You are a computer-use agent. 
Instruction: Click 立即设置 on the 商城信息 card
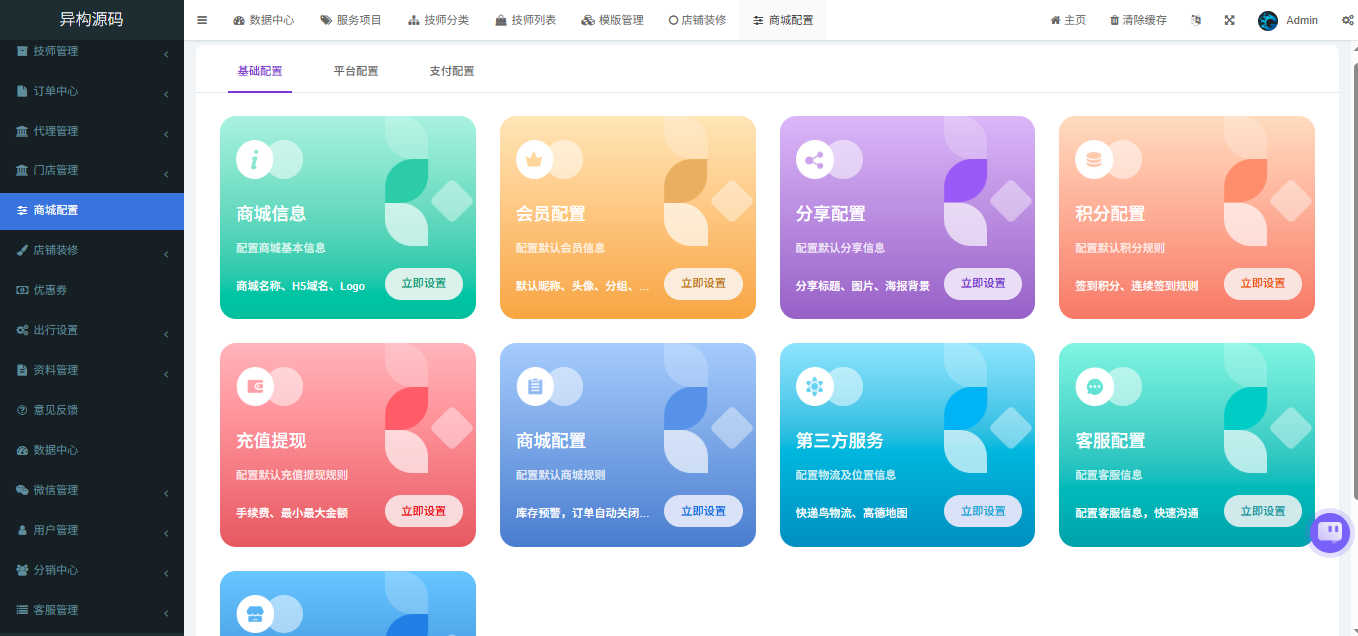[x=424, y=284]
